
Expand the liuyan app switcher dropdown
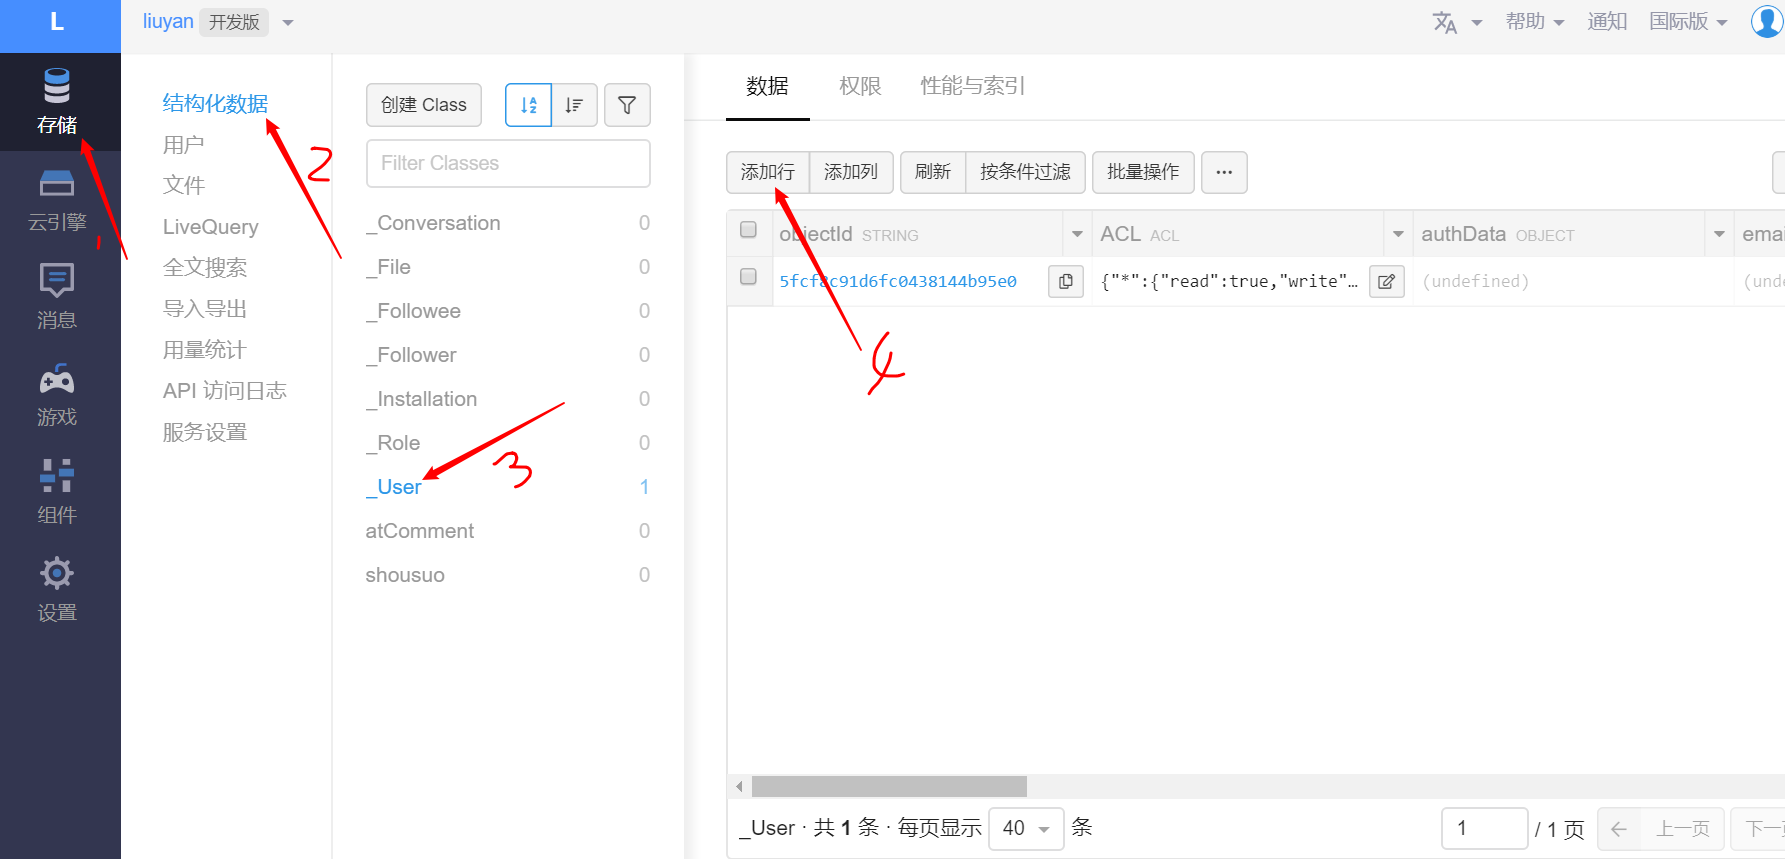[288, 22]
